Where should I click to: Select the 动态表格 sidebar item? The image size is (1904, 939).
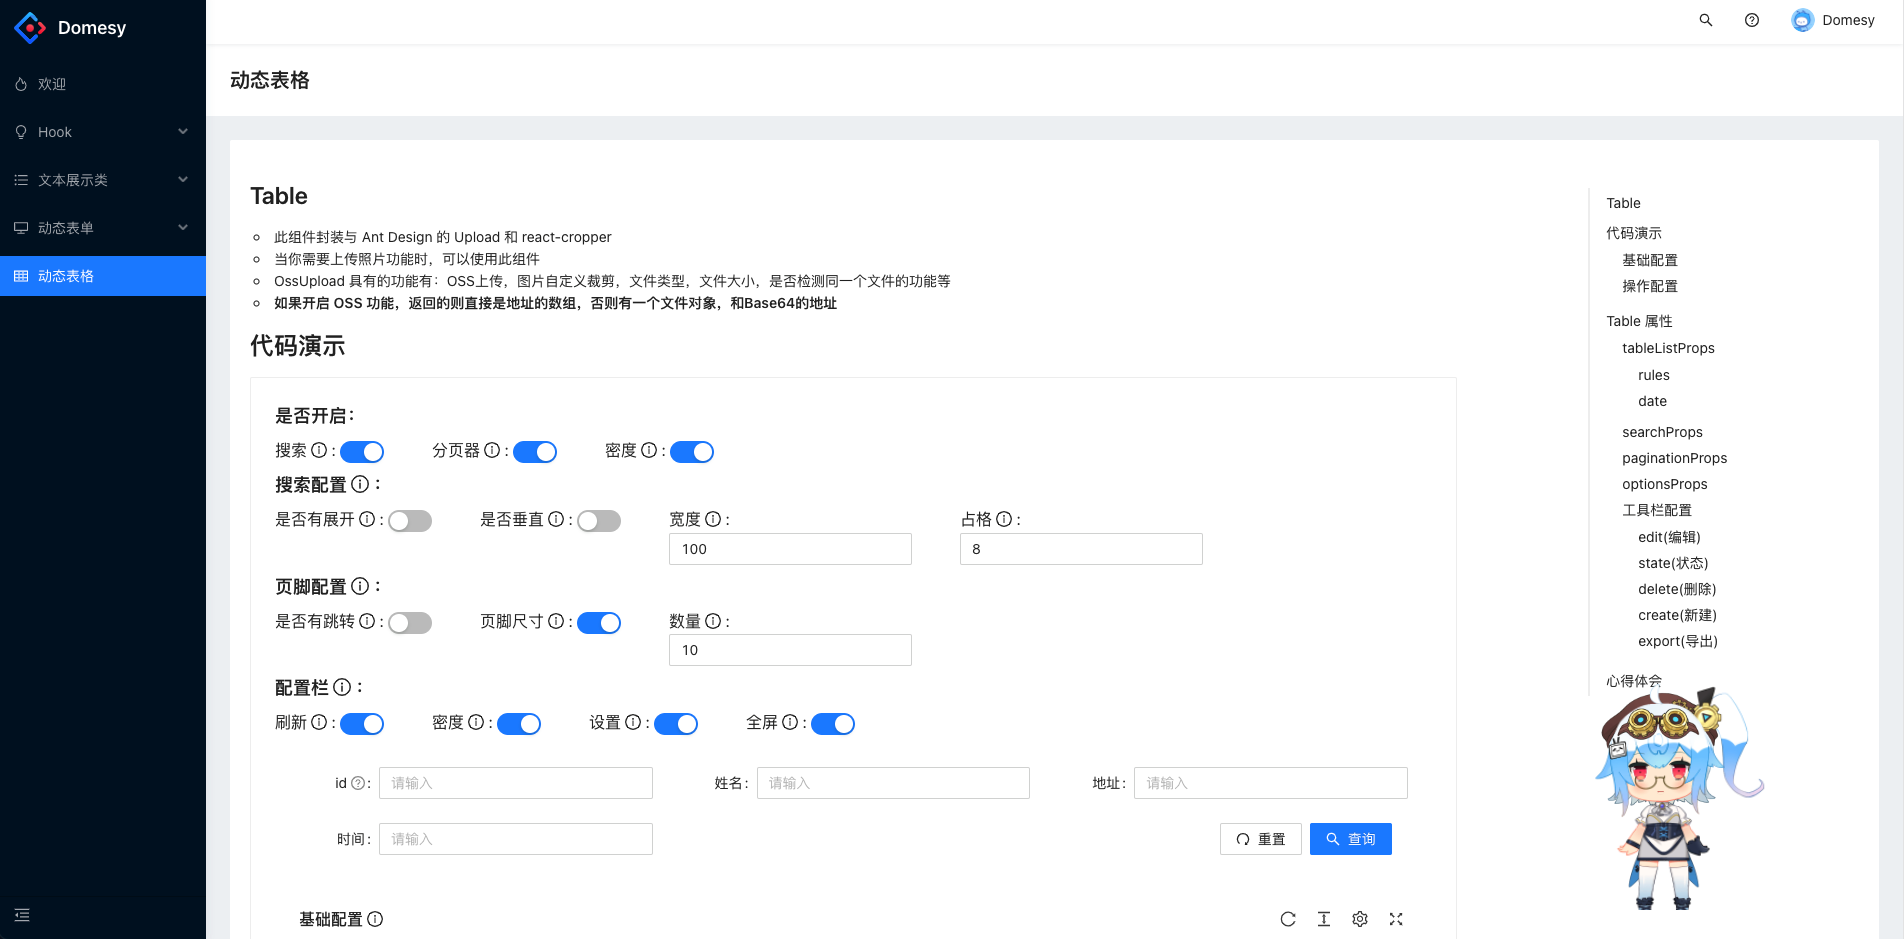click(x=103, y=276)
